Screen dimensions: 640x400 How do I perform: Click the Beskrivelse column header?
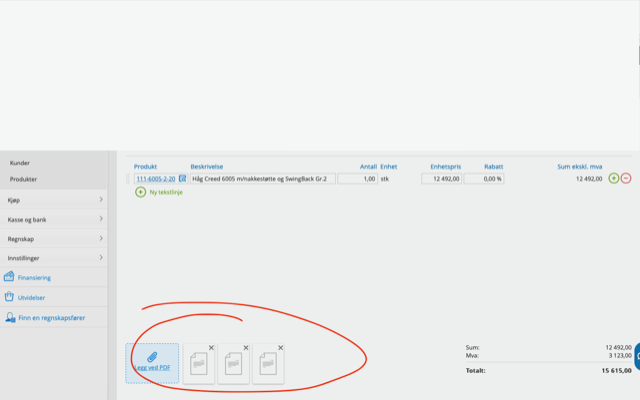point(207,167)
